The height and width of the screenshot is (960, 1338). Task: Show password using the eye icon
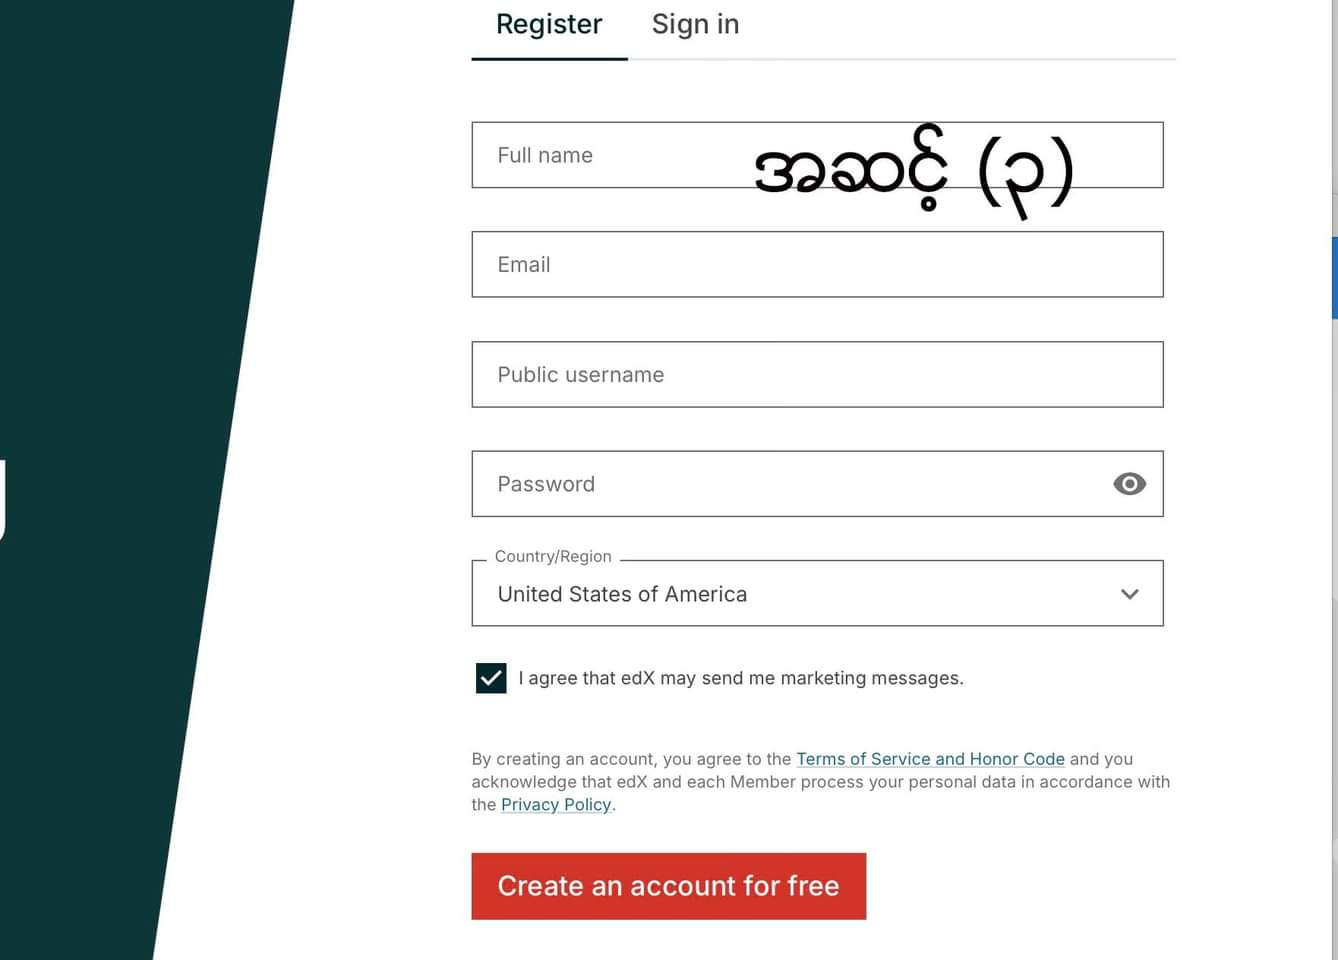click(1129, 484)
